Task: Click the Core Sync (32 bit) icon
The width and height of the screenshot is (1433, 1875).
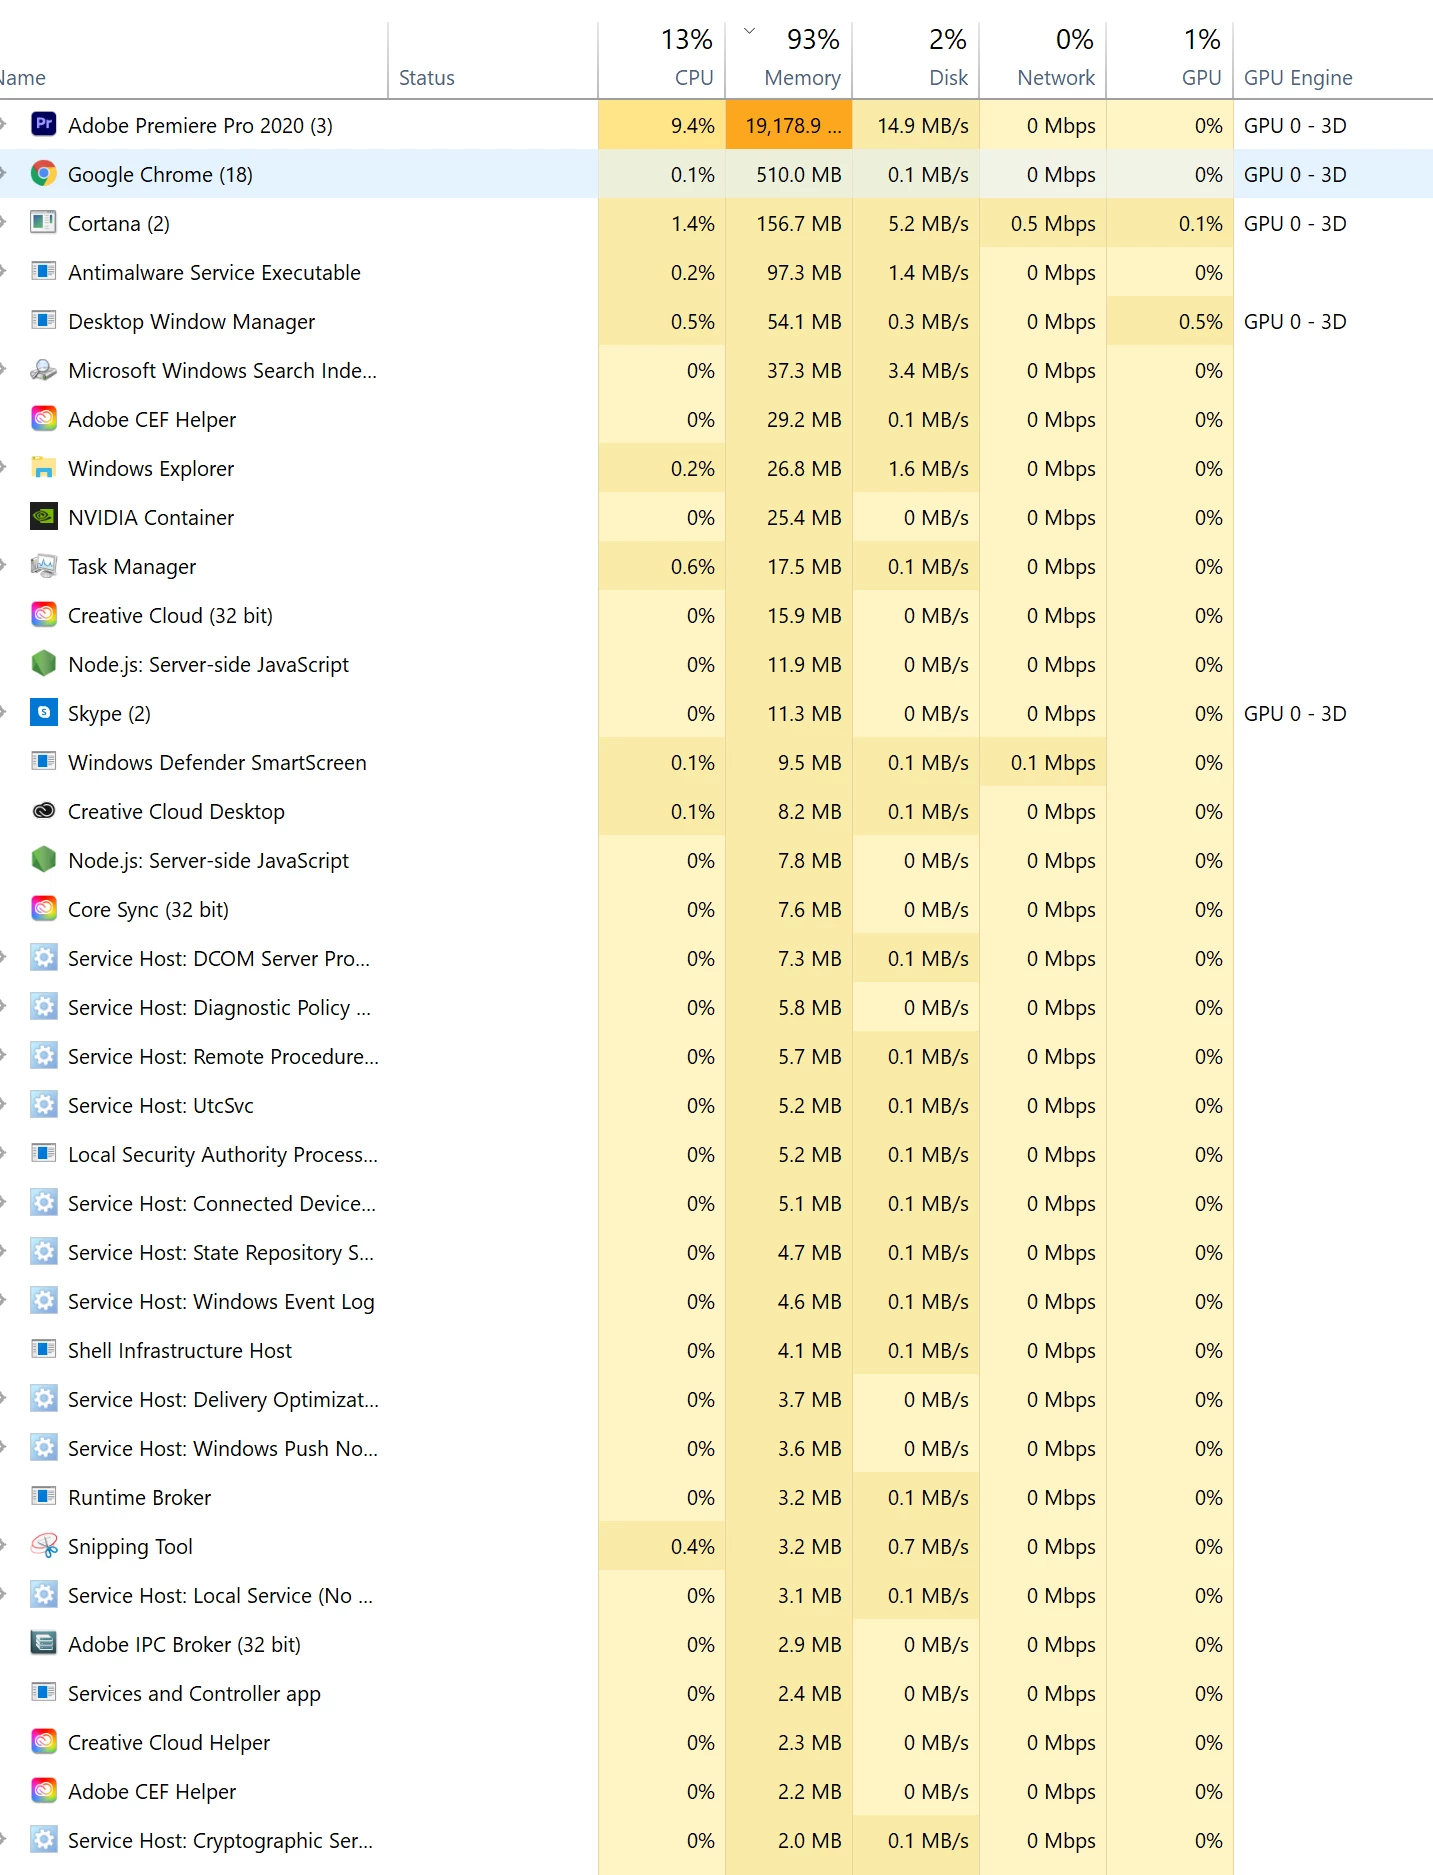Action: [x=43, y=908]
